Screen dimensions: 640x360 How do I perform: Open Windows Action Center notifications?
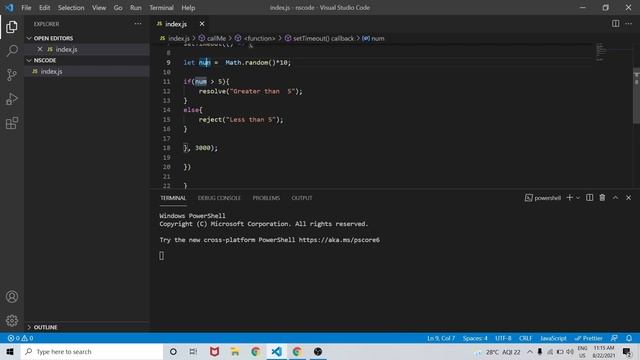(x=627, y=351)
